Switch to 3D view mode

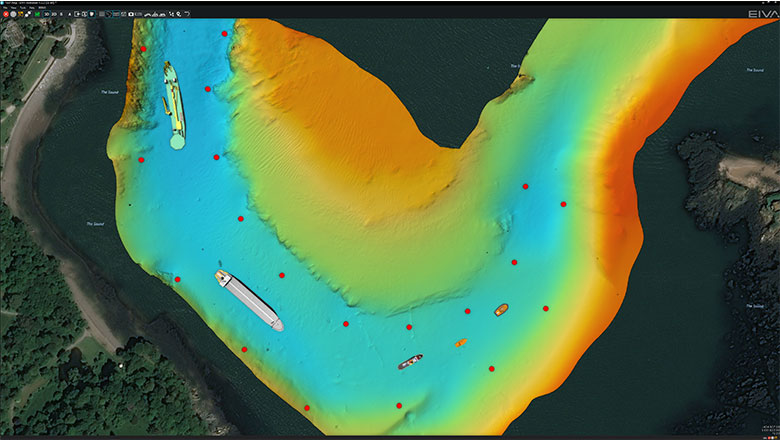[47, 14]
